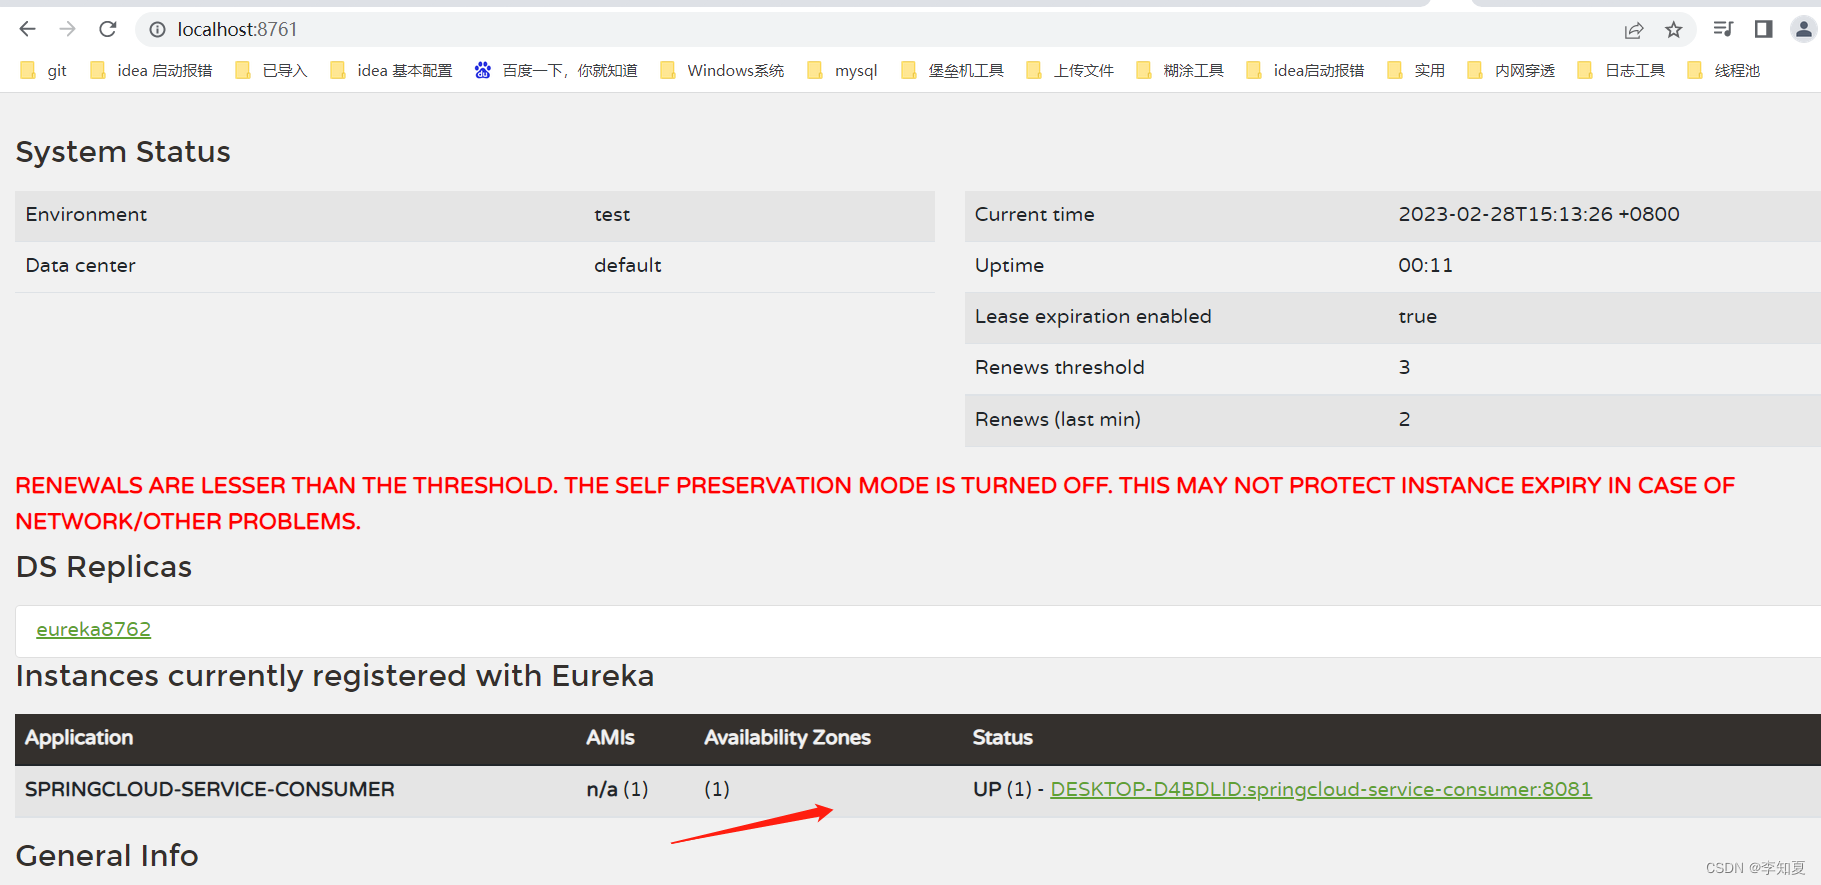This screenshot has height=885, width=1821.
Task: Click the site info icon in address bar
Action: [x=157, y=30]
